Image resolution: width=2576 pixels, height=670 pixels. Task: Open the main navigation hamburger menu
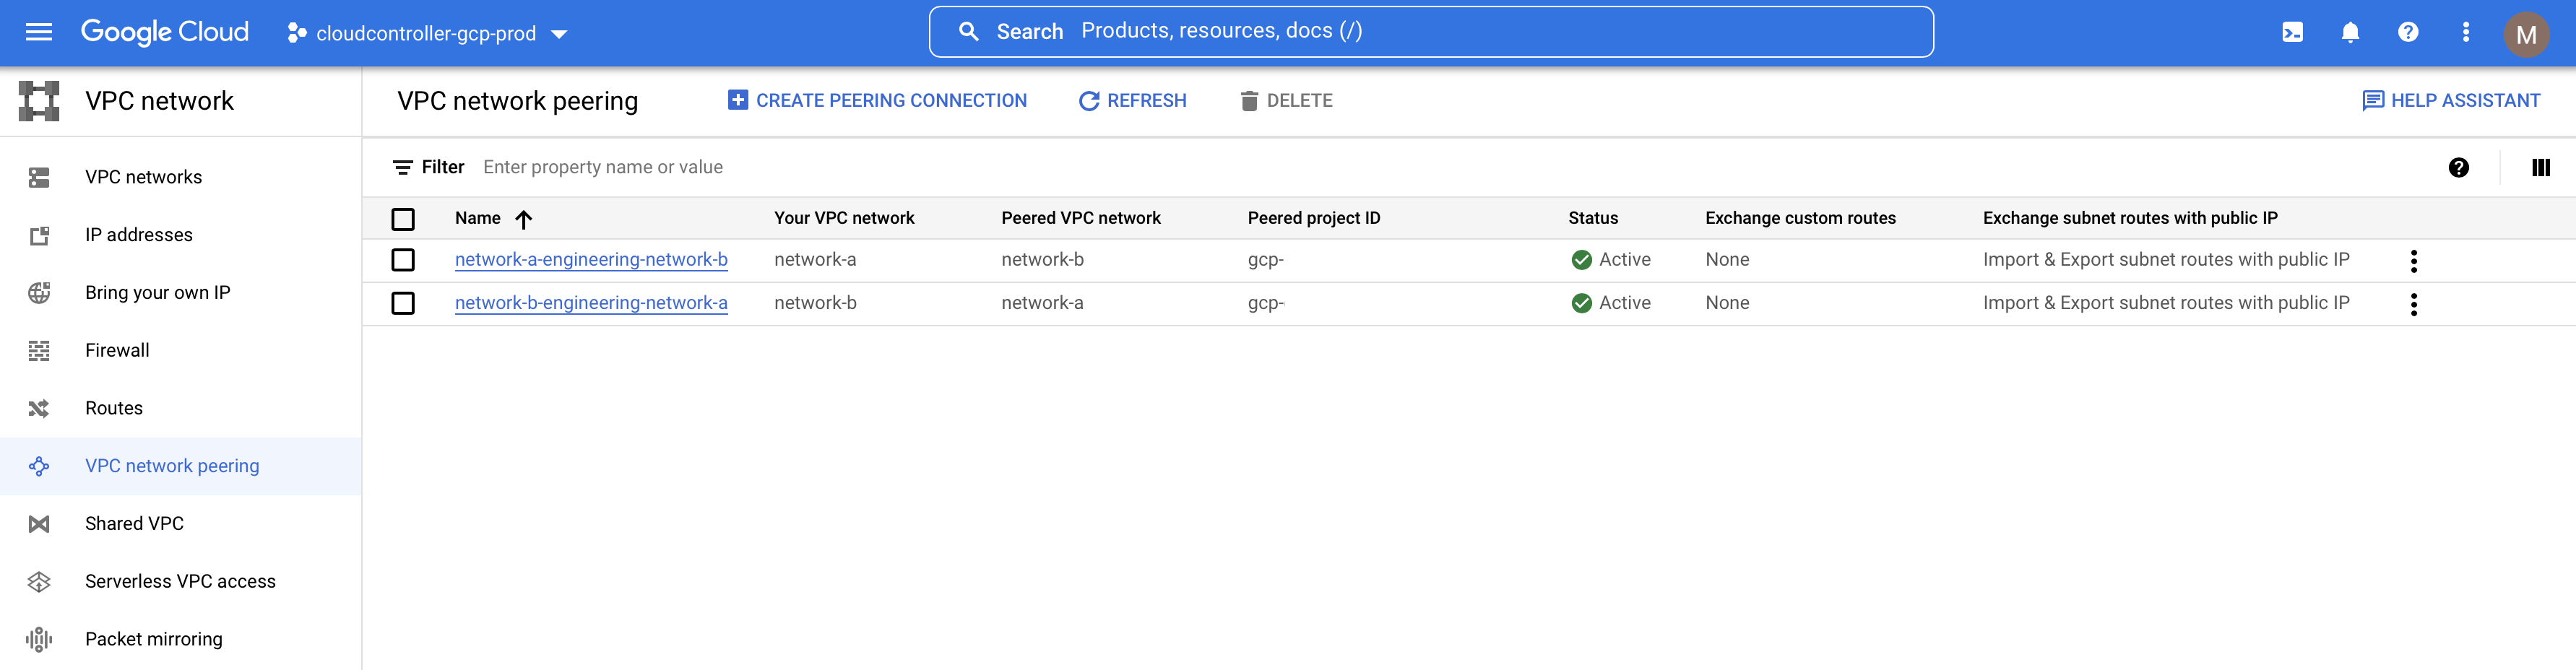(38, 32)
